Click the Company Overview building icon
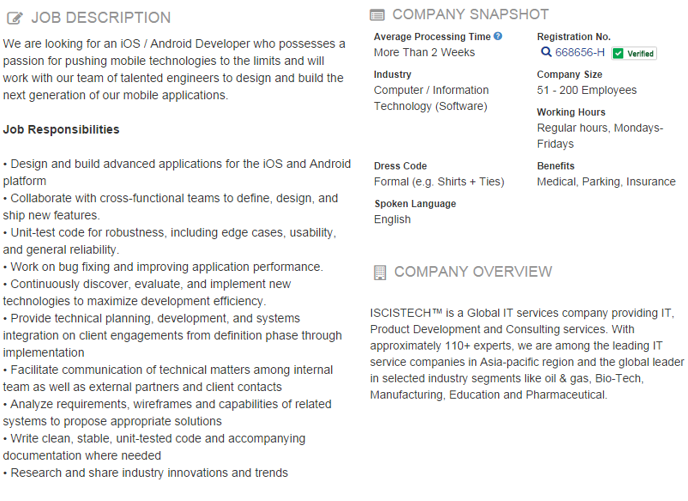The height and width of the screenshot is (501, 688). [380, 272]
